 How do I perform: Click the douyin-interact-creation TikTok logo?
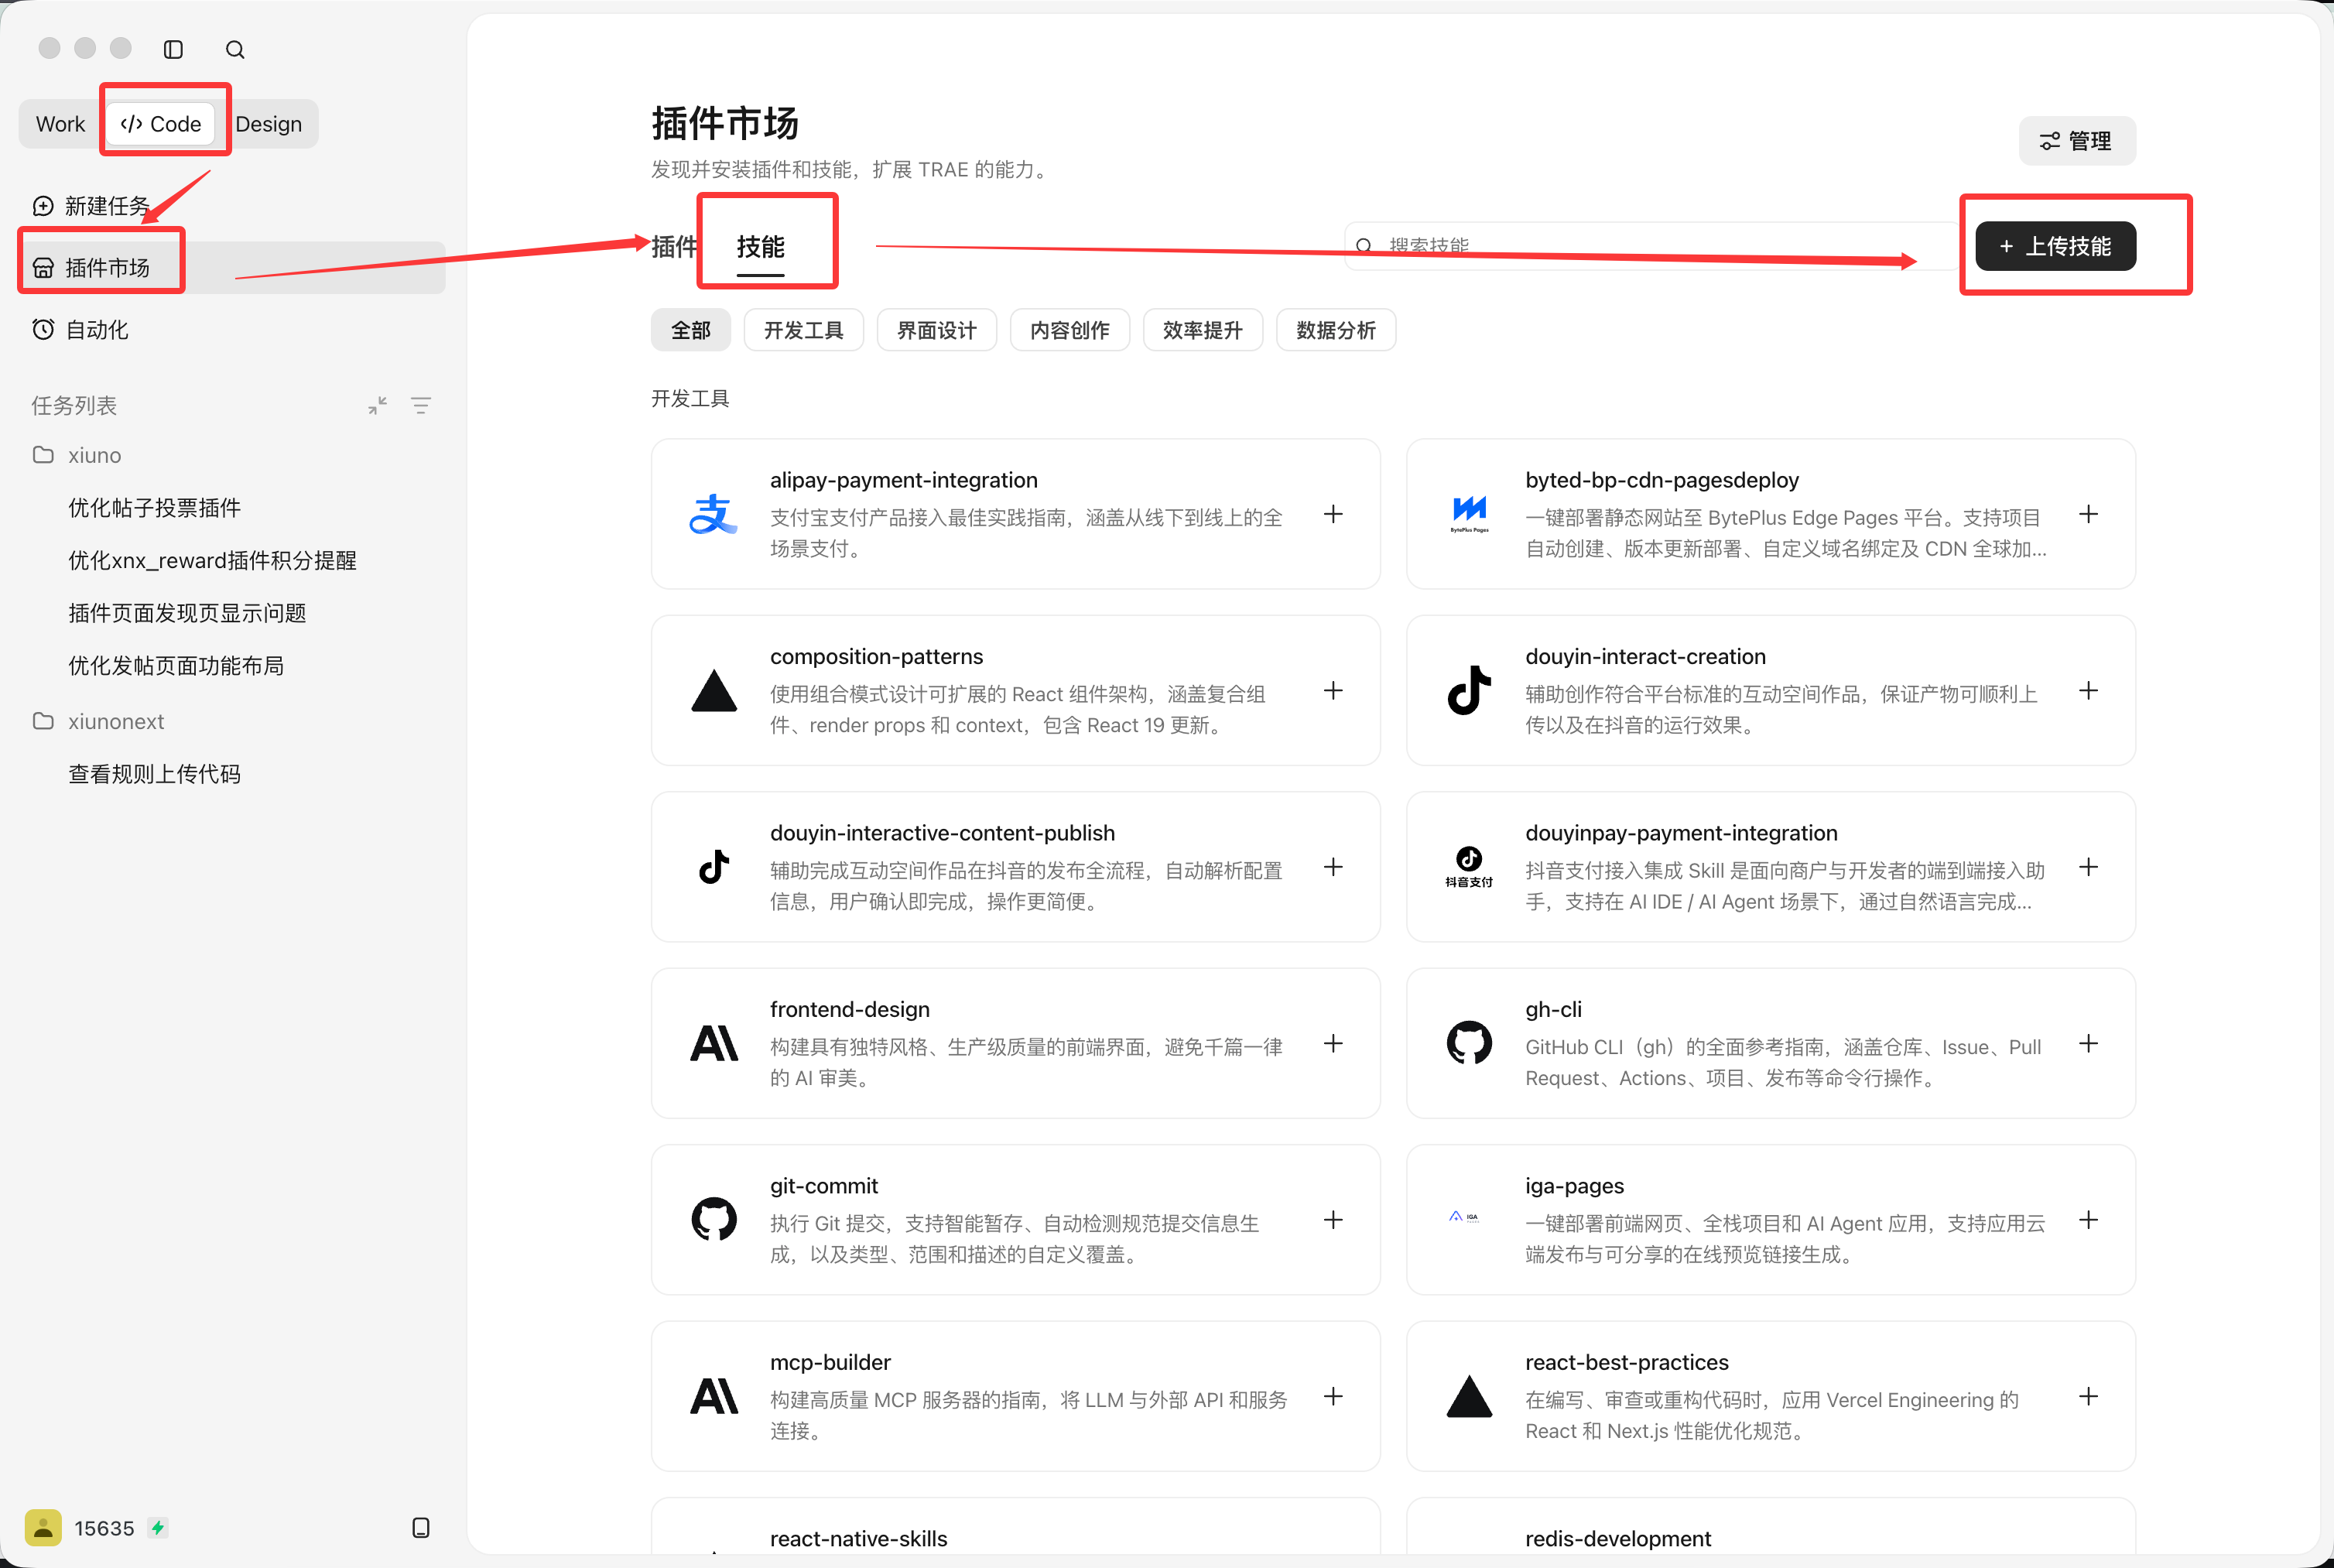[1469, 691]
